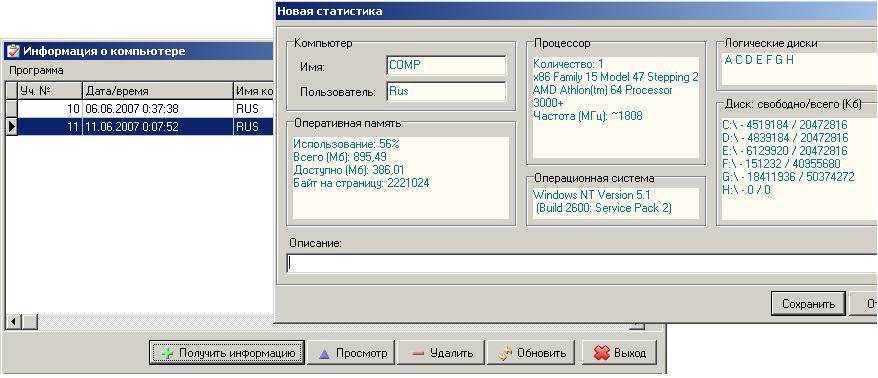Click the red cross icon on Выход

click(601, 353)
